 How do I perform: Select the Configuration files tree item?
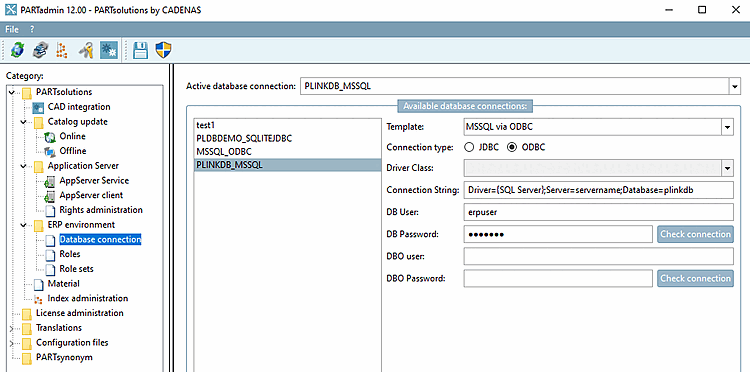click(x=72, y=343)
